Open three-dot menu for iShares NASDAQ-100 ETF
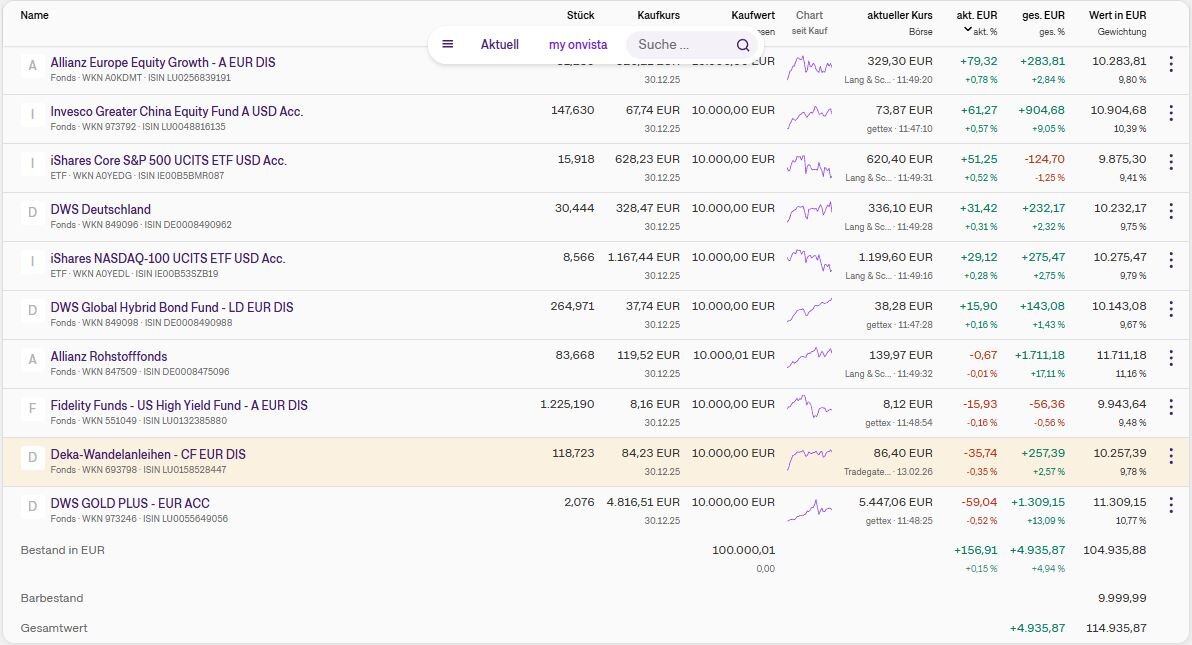1192x645 pixels. tap(1171, 260)
